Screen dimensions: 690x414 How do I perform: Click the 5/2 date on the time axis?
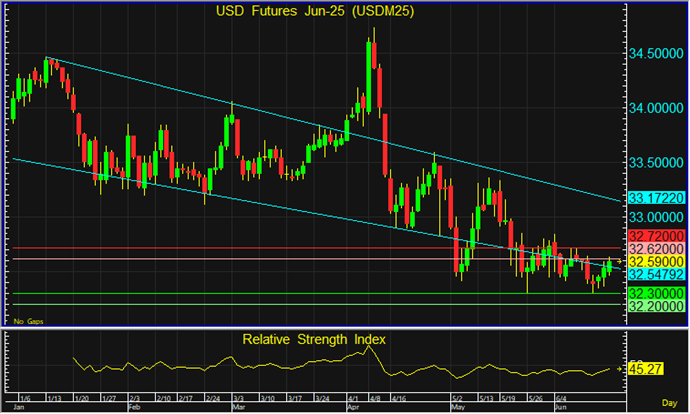click(x=457, y=399)
